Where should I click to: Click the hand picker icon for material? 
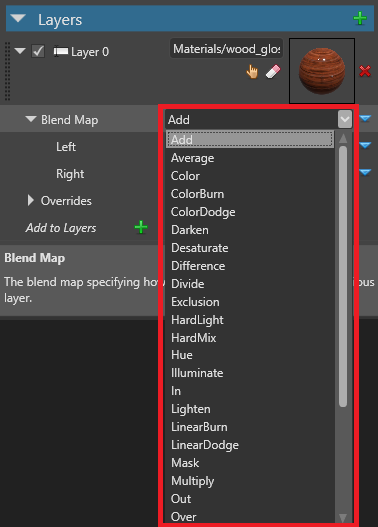pyautogui.click(x=252, y=72)
